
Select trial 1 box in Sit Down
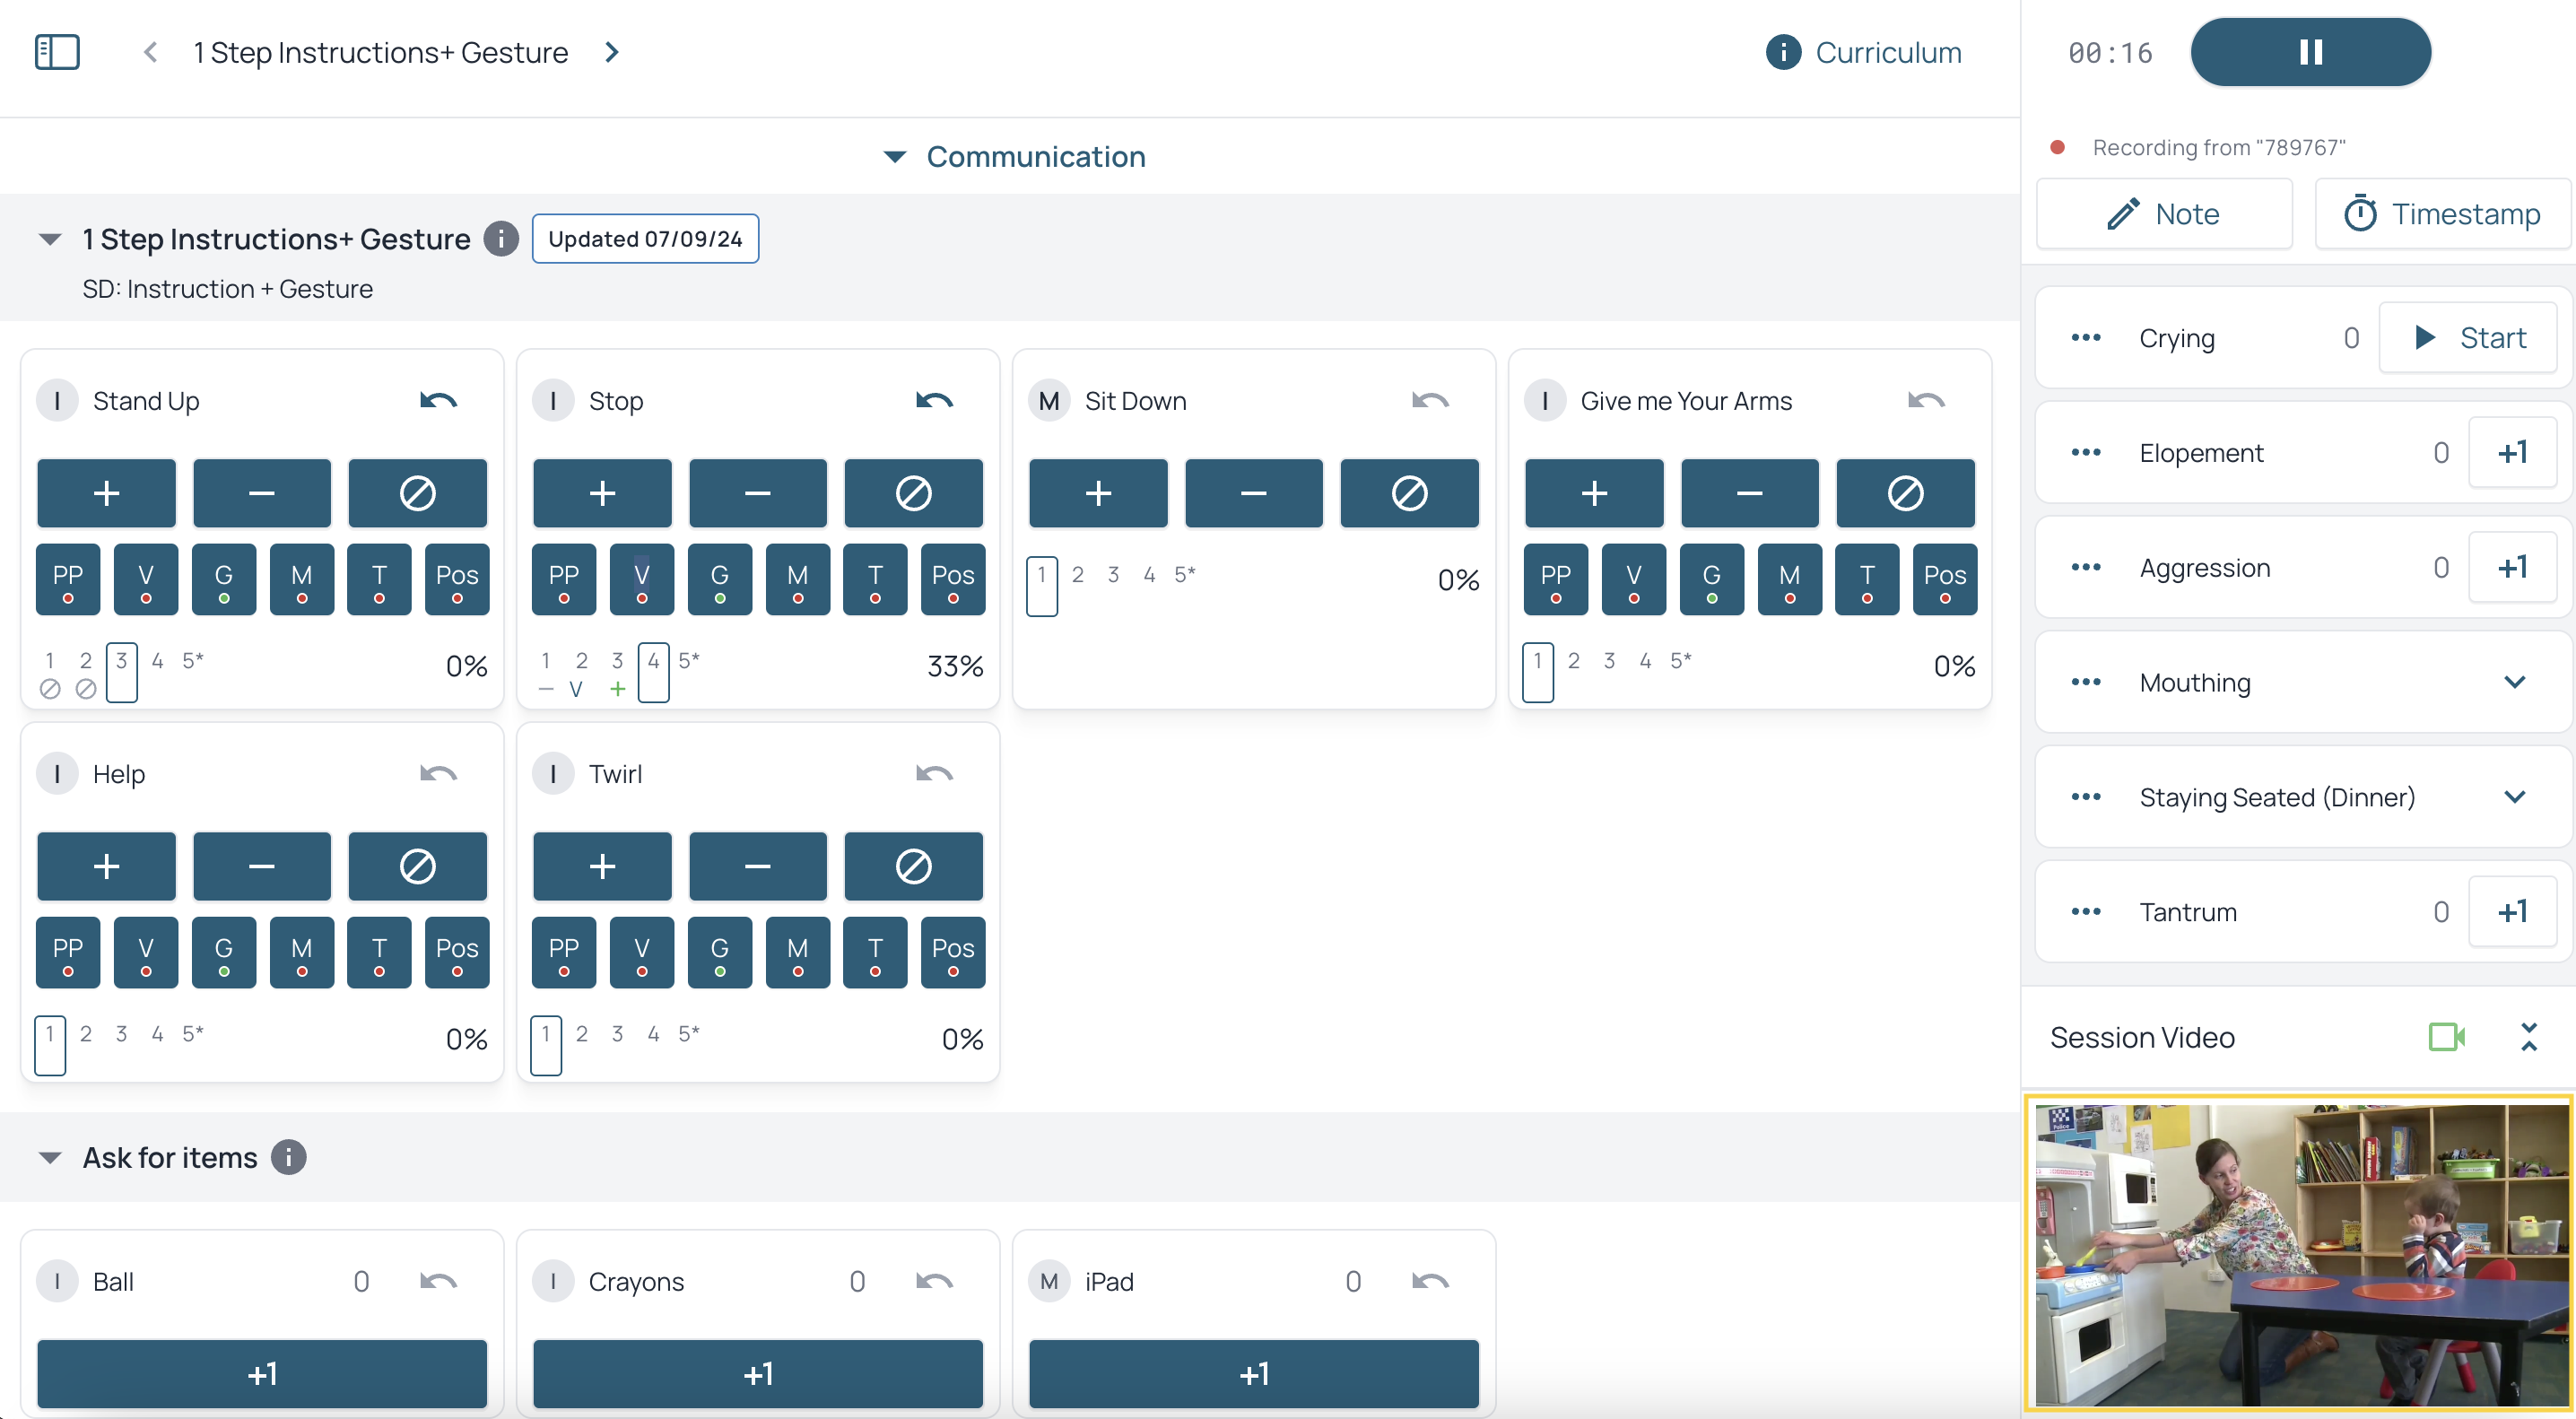[1042, 586]
